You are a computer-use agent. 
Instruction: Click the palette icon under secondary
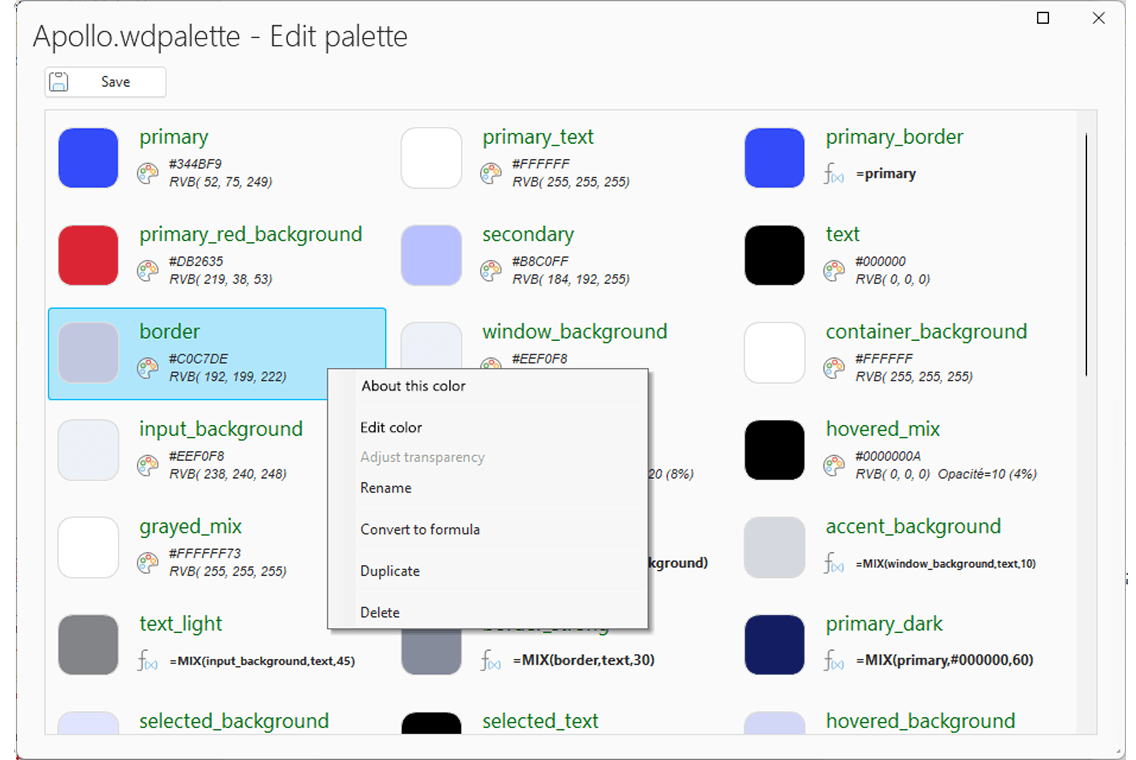(x=491, y=271)
